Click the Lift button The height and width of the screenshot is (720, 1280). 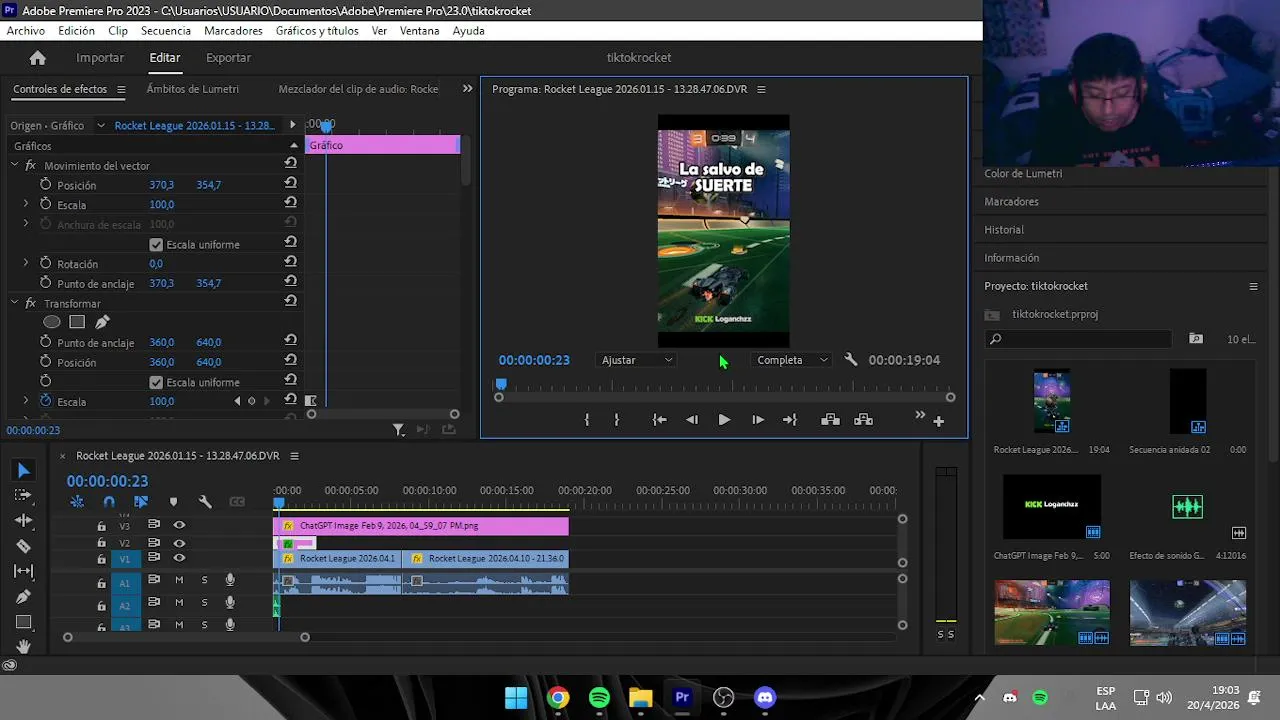(830, 420)
